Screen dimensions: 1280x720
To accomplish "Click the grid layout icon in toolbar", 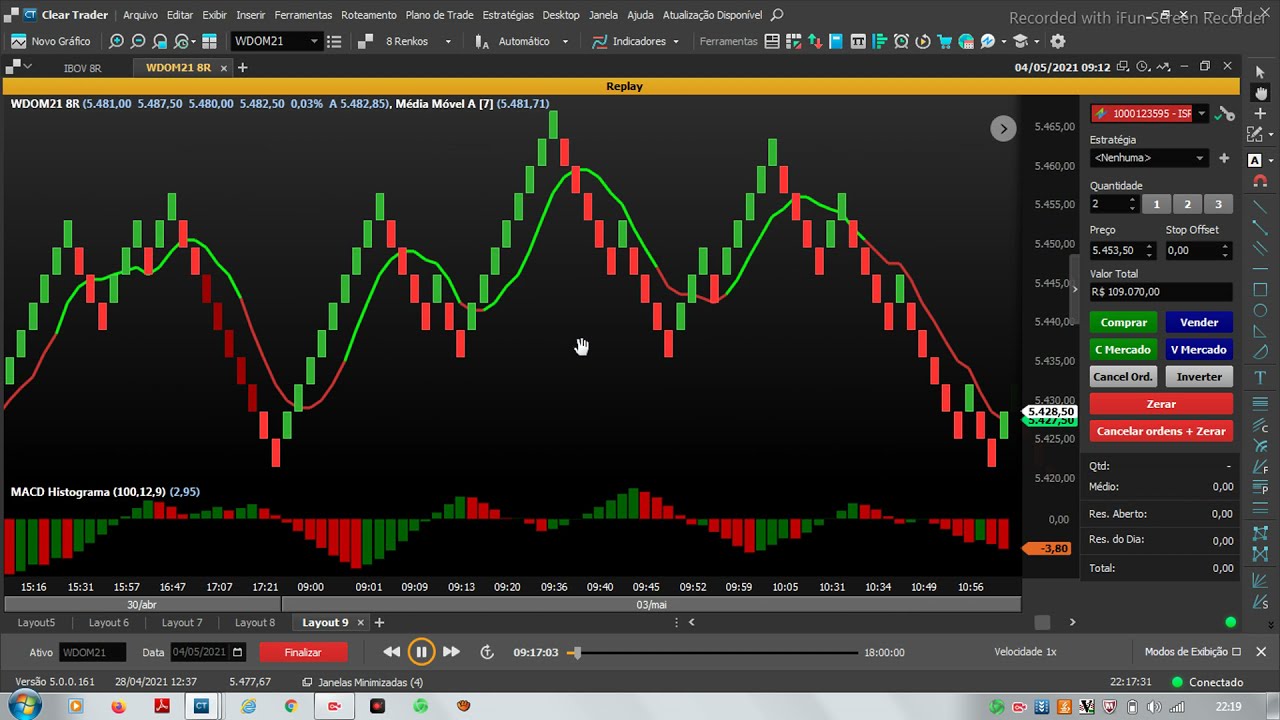I will (x=209, y=41).
